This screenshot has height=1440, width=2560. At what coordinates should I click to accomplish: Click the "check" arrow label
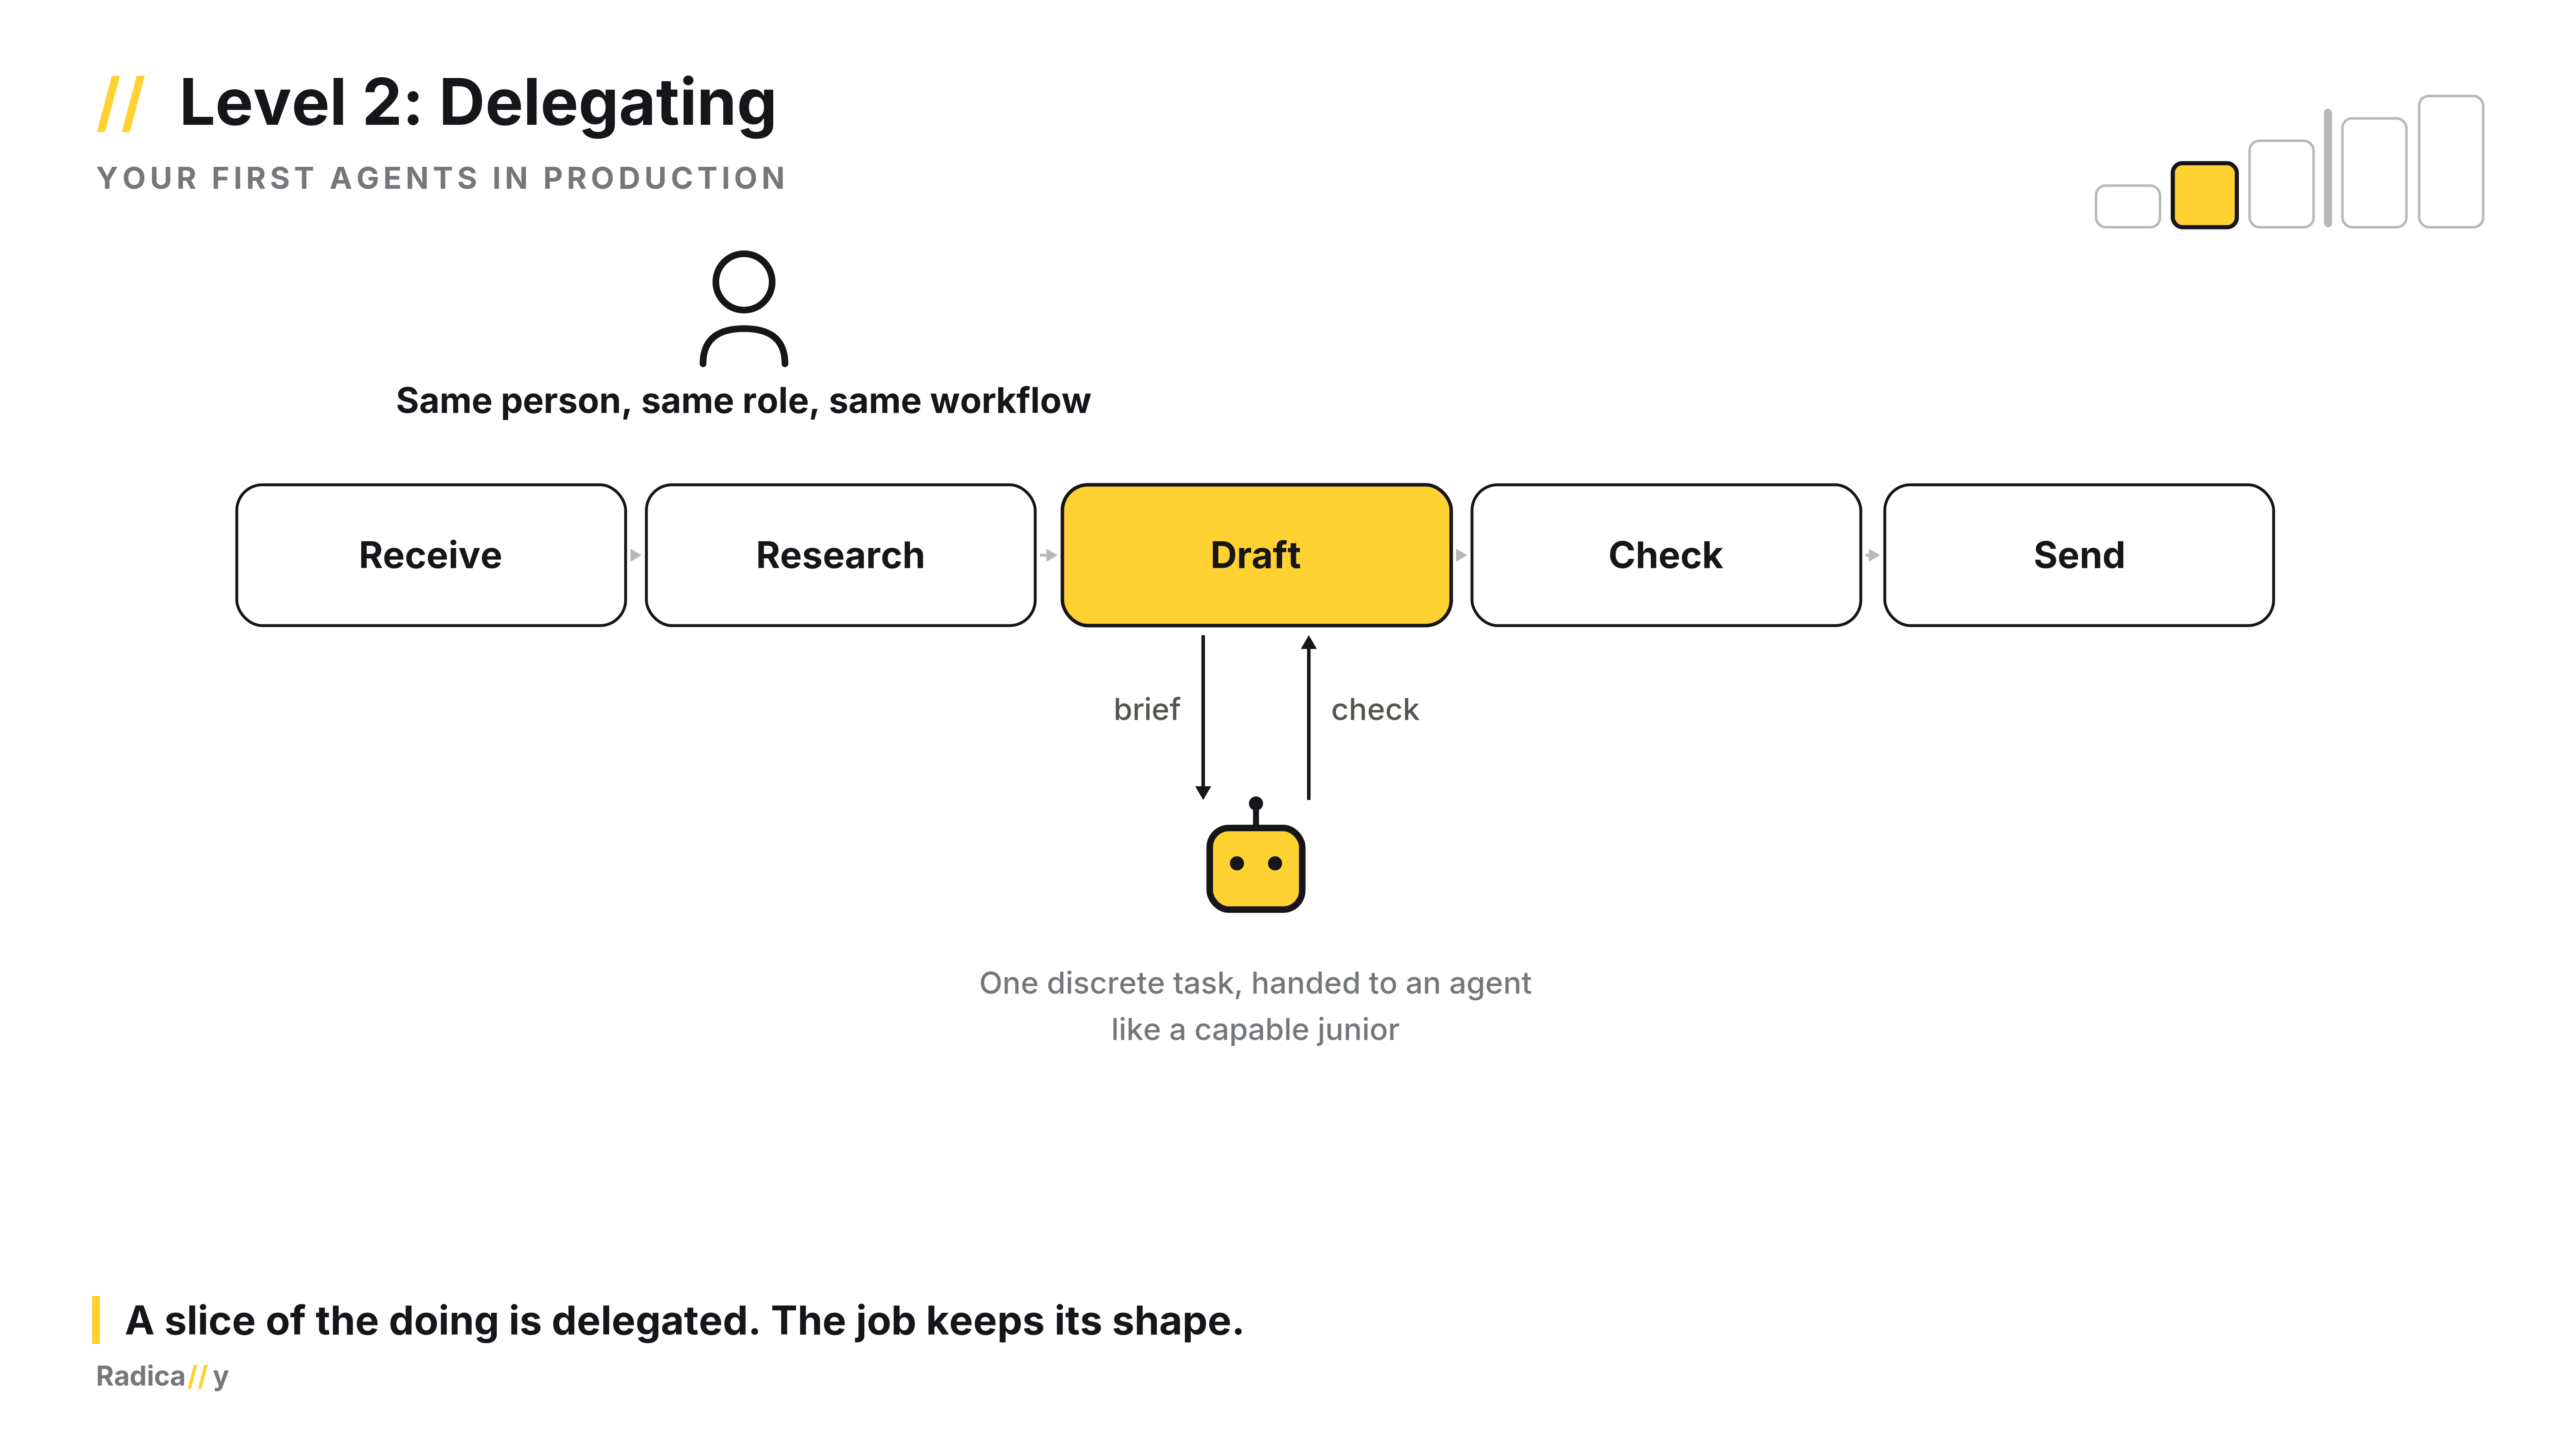[x=1375, y=710]
